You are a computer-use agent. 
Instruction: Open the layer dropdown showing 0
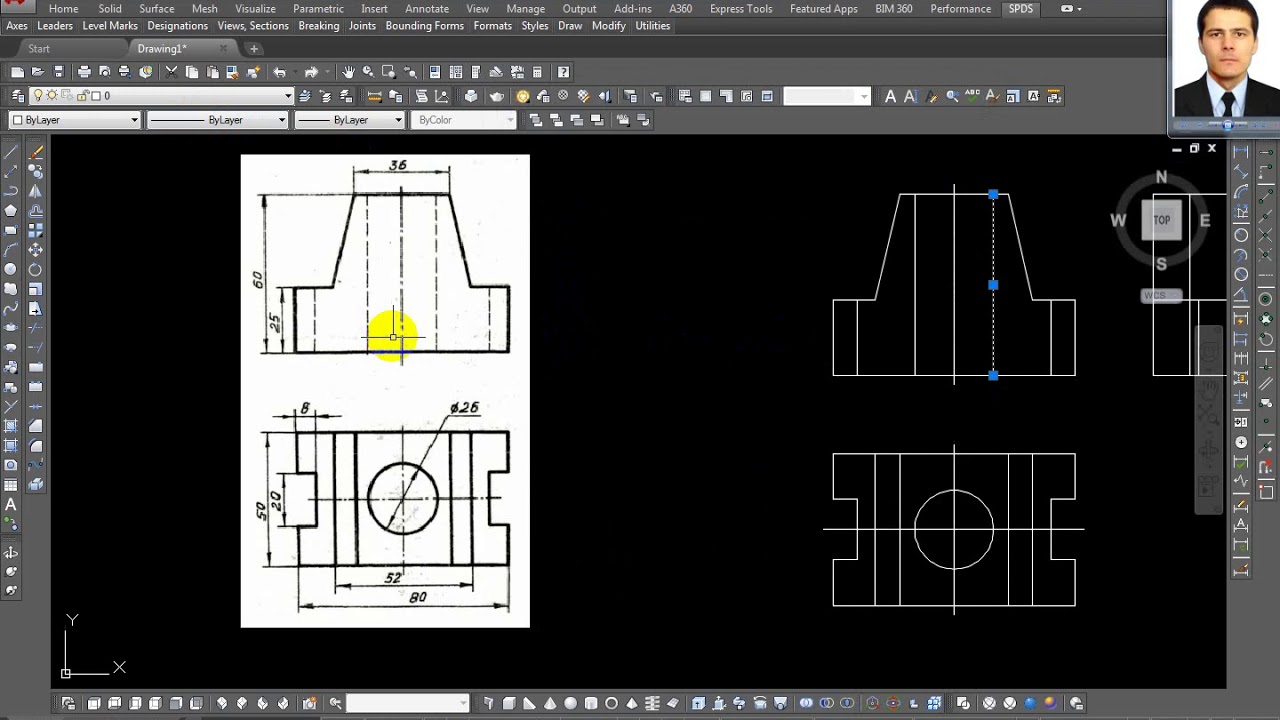pyautogui.click(x=161, y=96)
